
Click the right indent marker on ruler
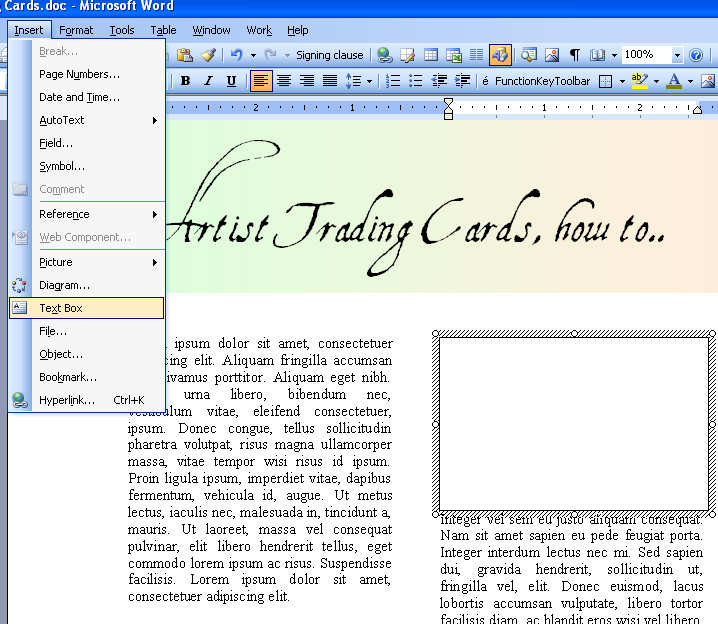[x=697, y=109]
